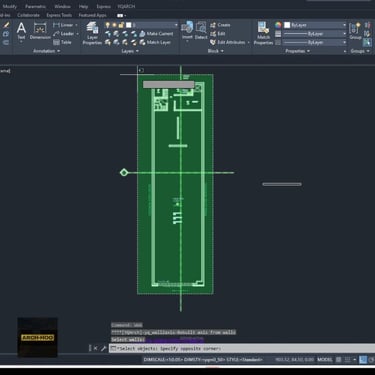Open the Express menu
This screenshot has height=375, width=375.
tap(103, 6)
